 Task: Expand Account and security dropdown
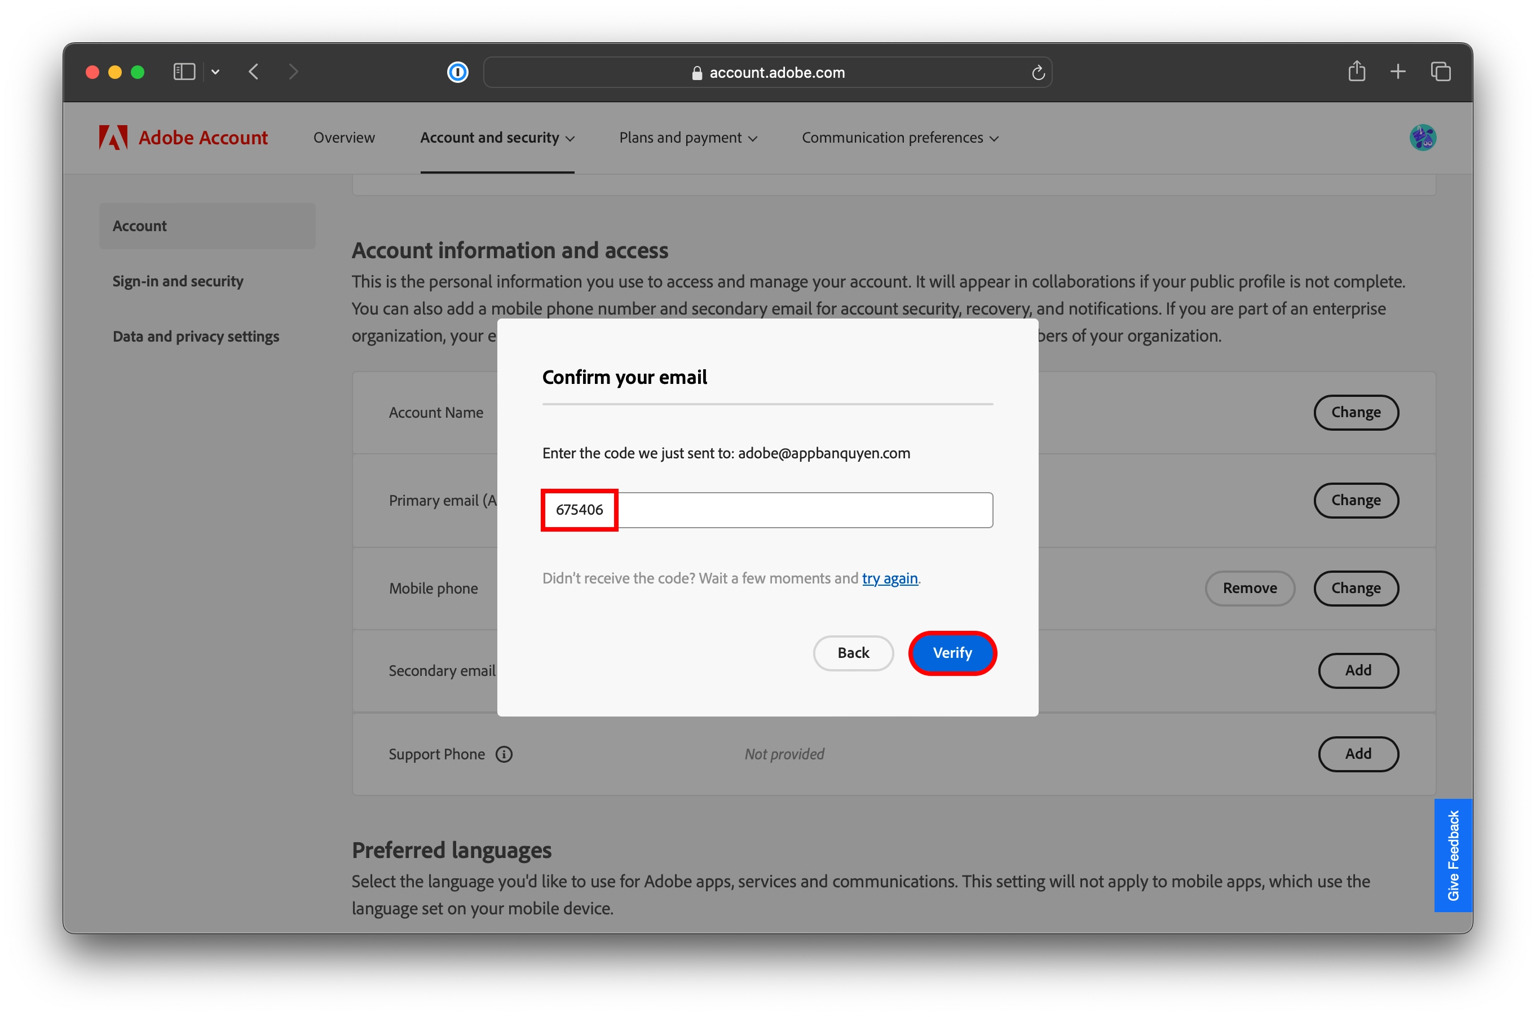(497, 138)
